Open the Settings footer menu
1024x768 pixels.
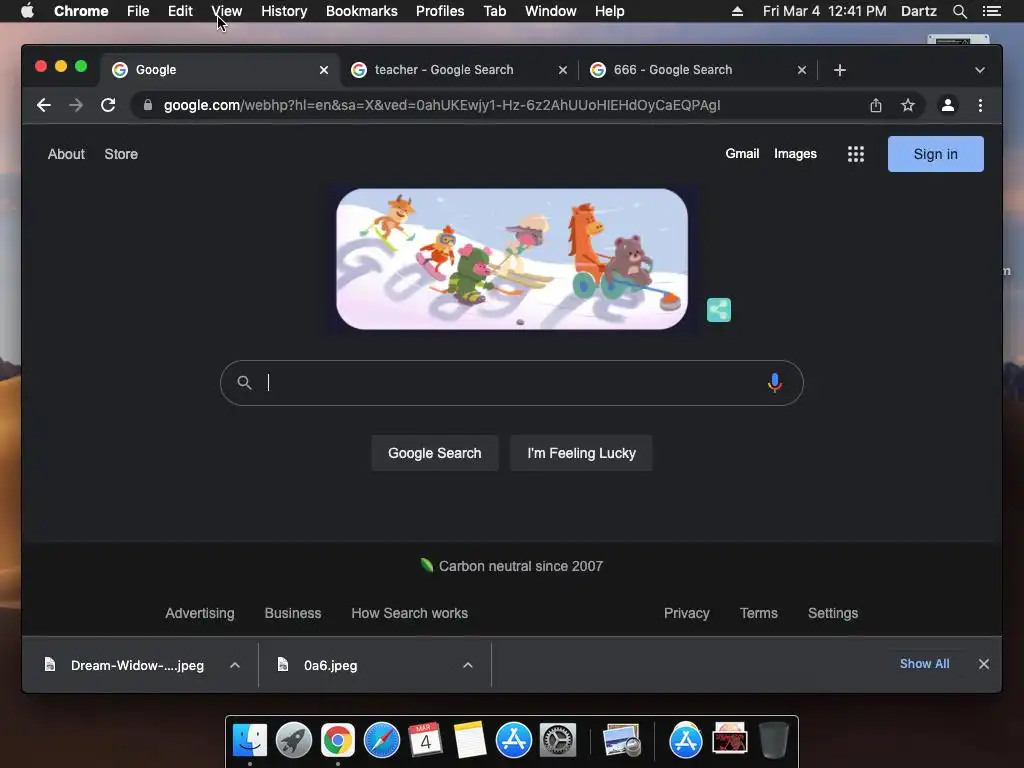833,613
